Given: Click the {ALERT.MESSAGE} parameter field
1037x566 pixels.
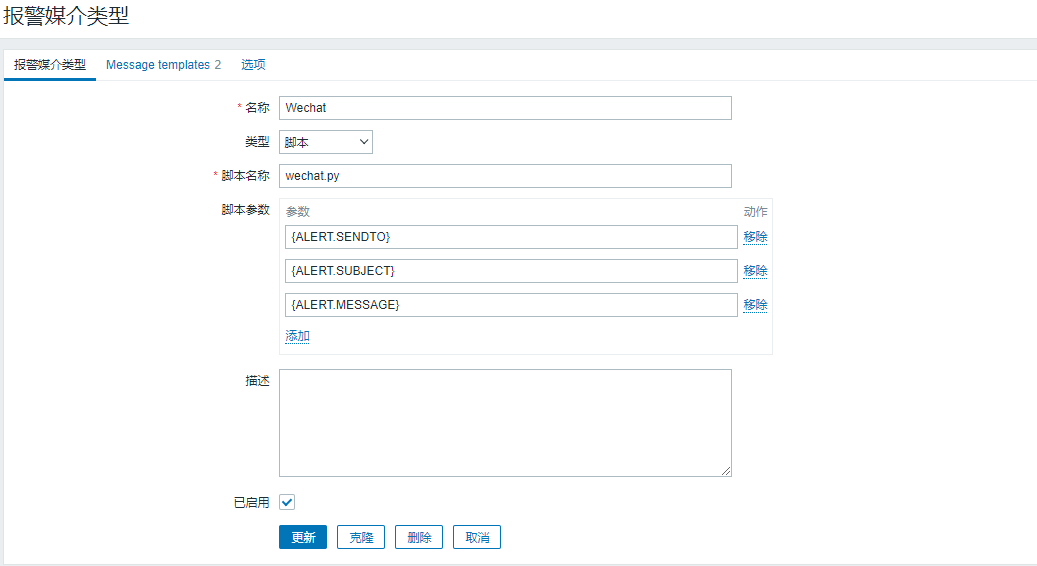Looking at the screenshot, I should [x=510, y=305].
